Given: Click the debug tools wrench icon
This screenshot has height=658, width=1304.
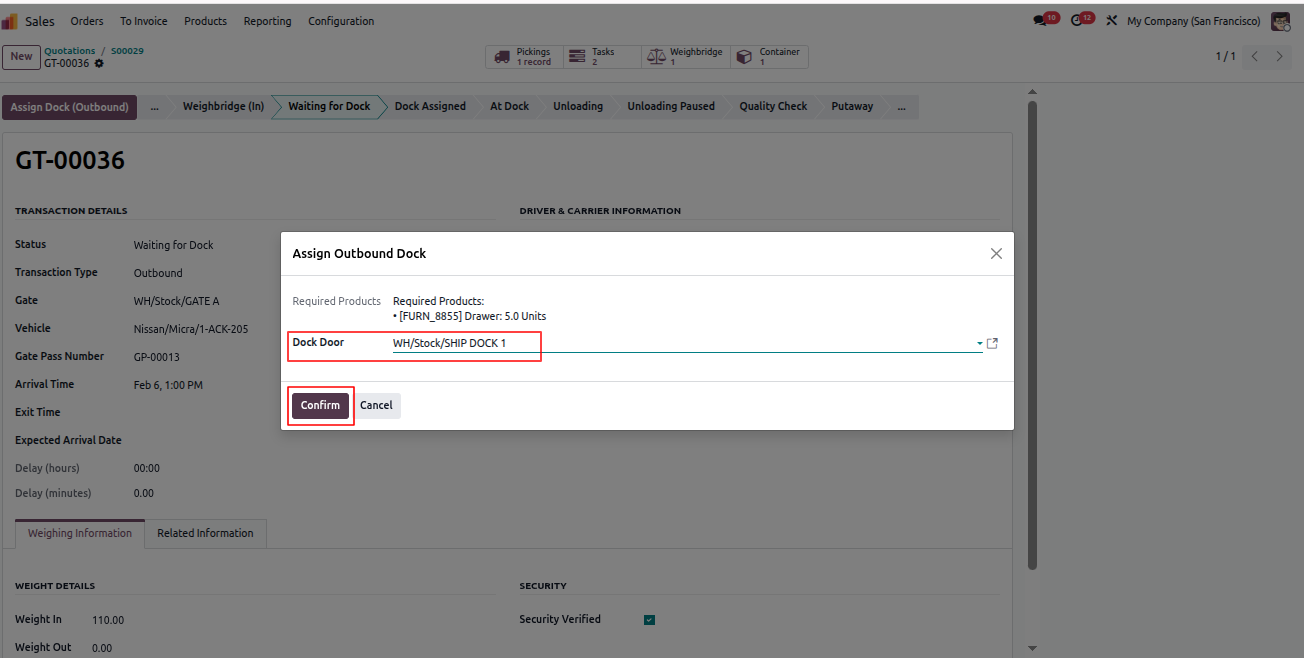Looking at the screenshot, I should [x=1111, y=20].
